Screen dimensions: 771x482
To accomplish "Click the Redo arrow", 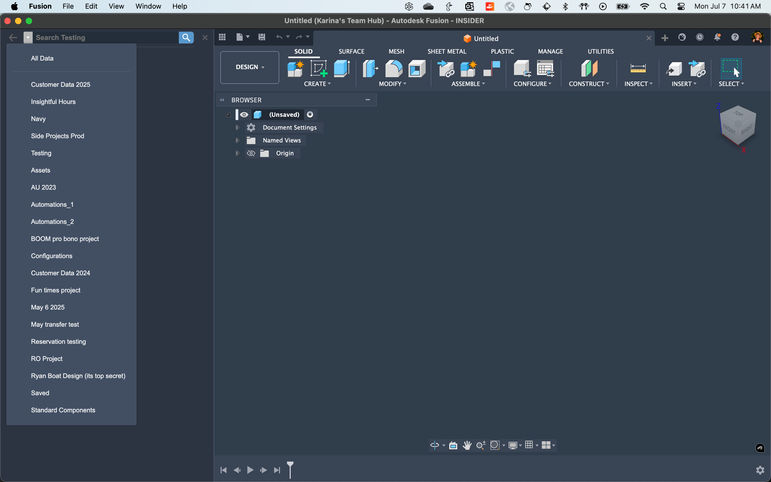I will click(299, 37).
